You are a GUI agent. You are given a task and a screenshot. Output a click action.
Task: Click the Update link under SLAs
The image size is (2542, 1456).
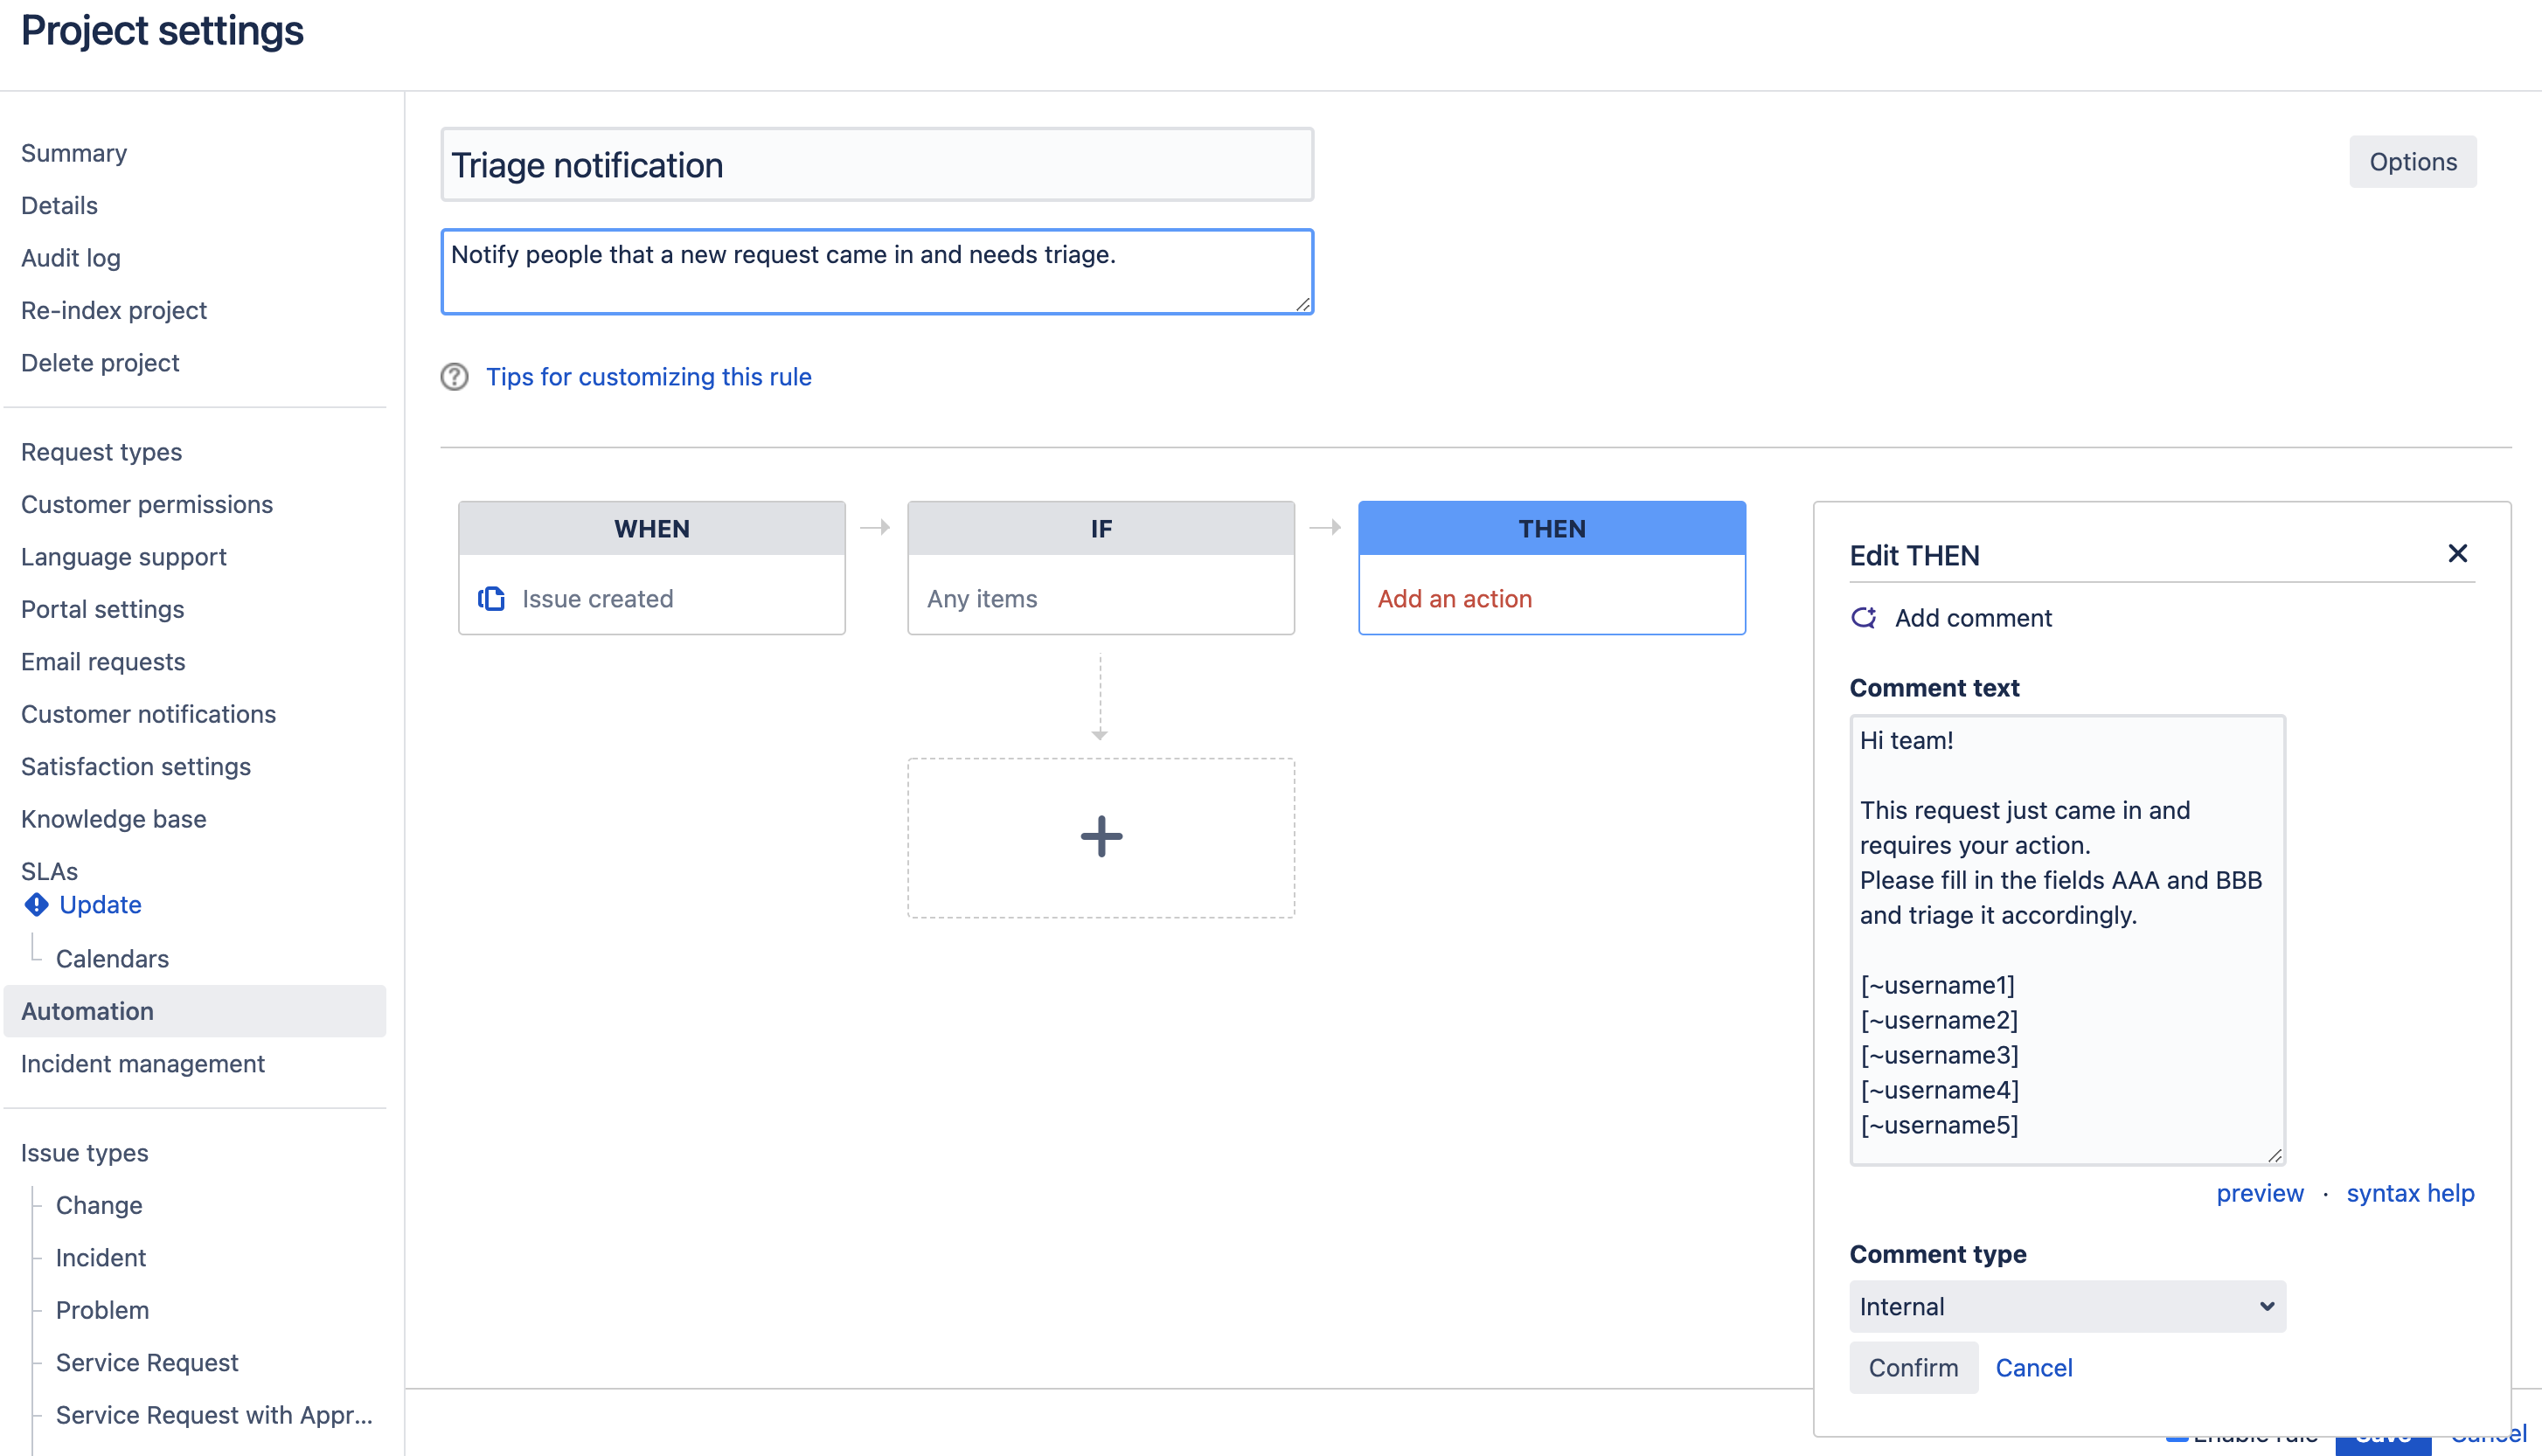pos(100,904)
